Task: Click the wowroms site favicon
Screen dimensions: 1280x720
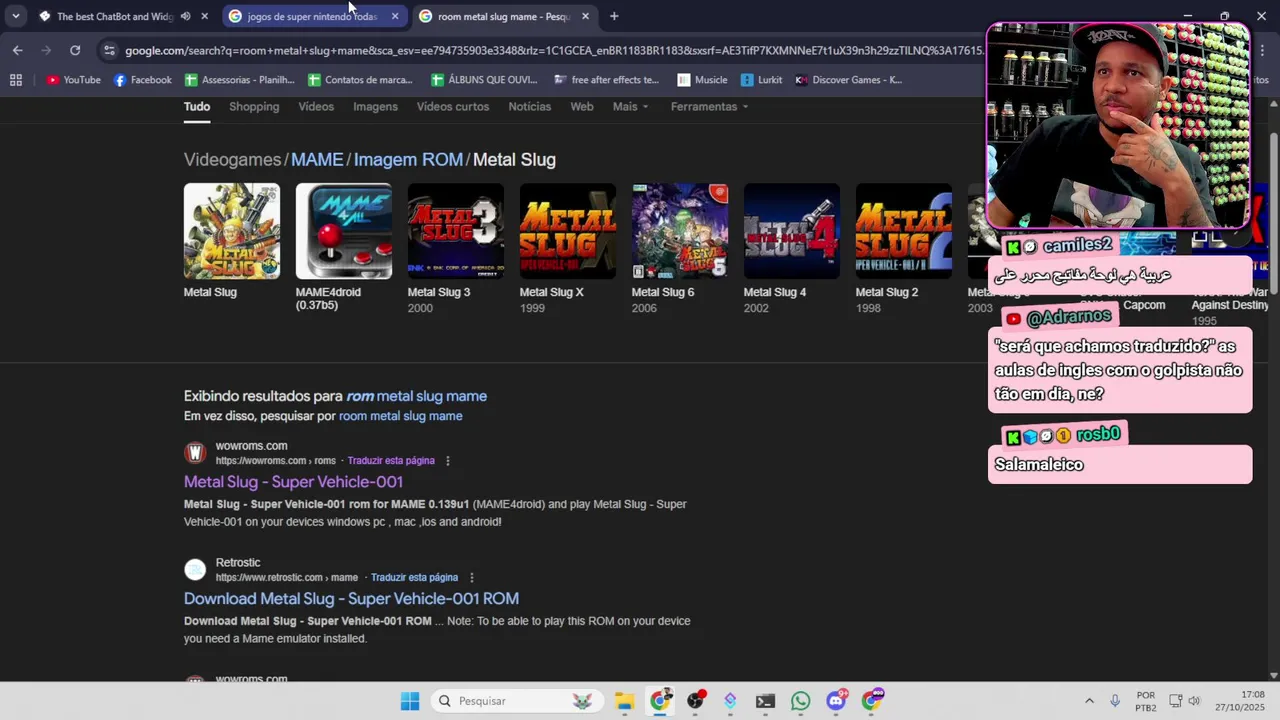Action: [195, 453]
